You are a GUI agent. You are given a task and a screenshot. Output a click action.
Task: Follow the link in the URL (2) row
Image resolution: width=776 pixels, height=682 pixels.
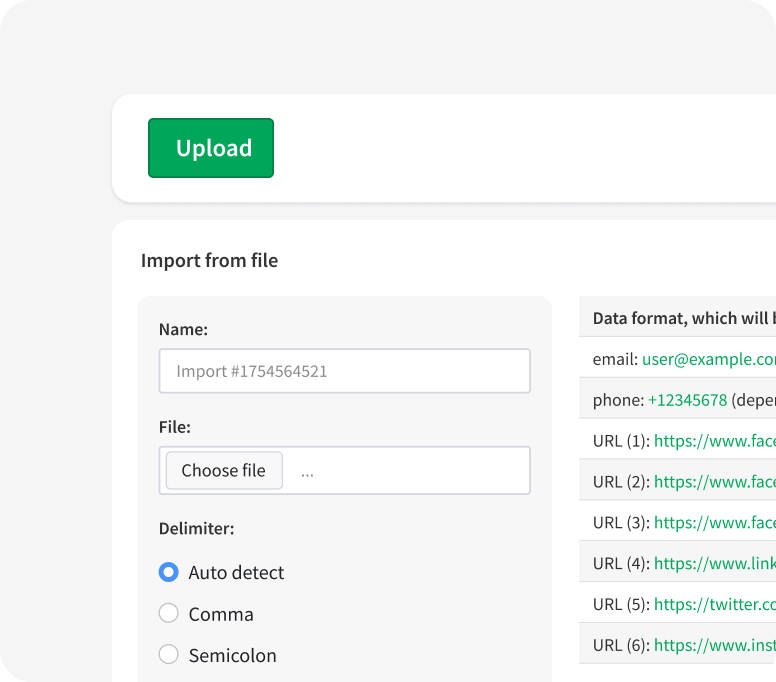coord(714,482)
